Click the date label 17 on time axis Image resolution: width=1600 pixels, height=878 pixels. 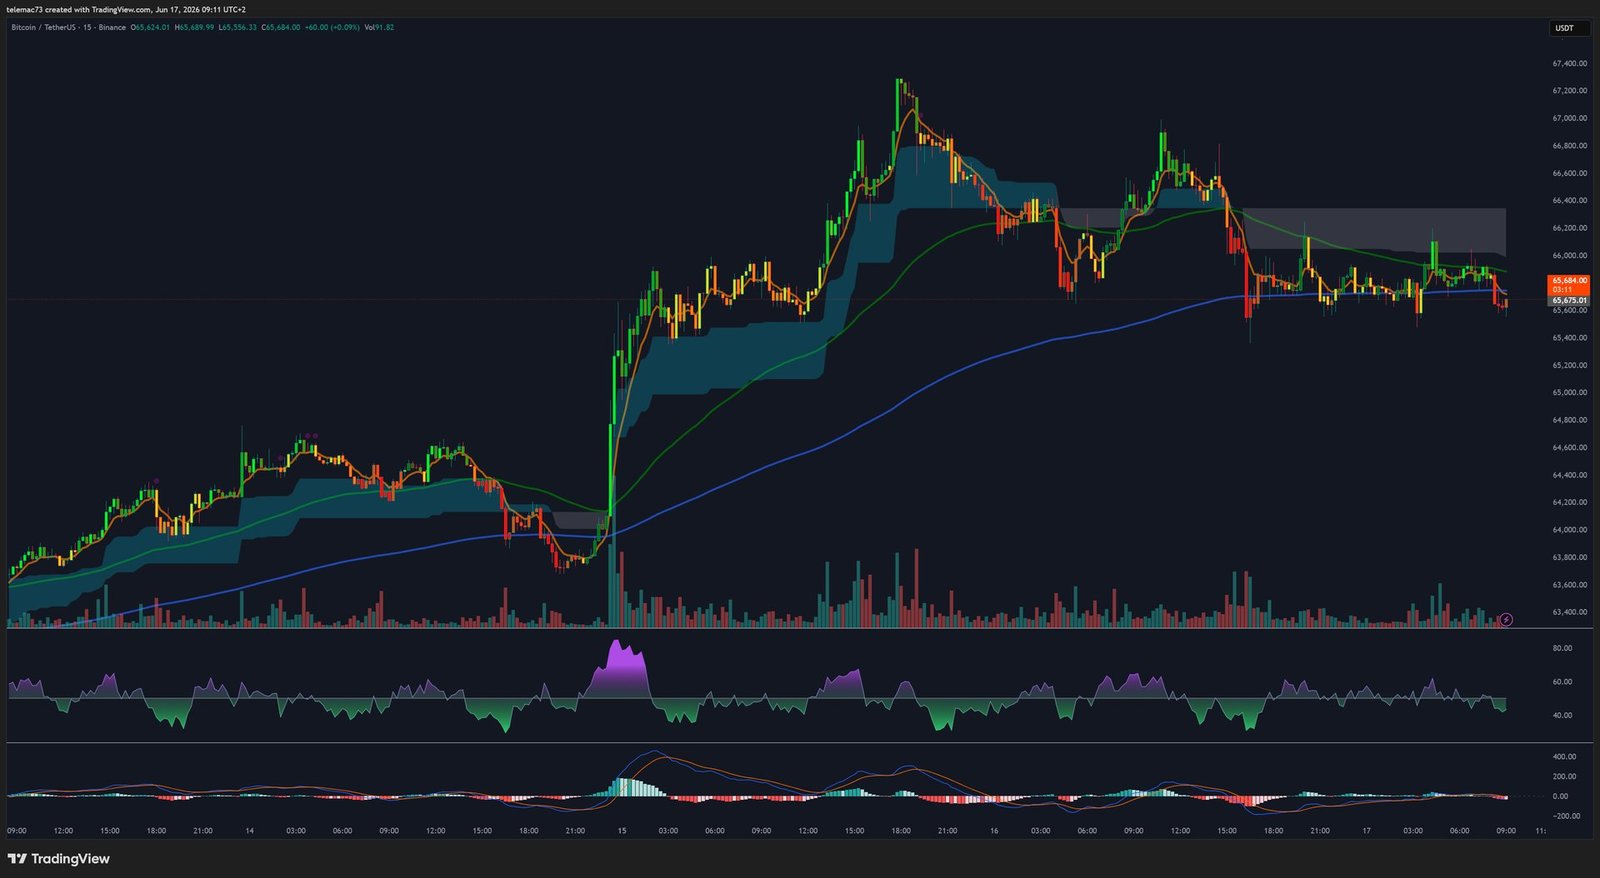click(x=1366, y=831)
